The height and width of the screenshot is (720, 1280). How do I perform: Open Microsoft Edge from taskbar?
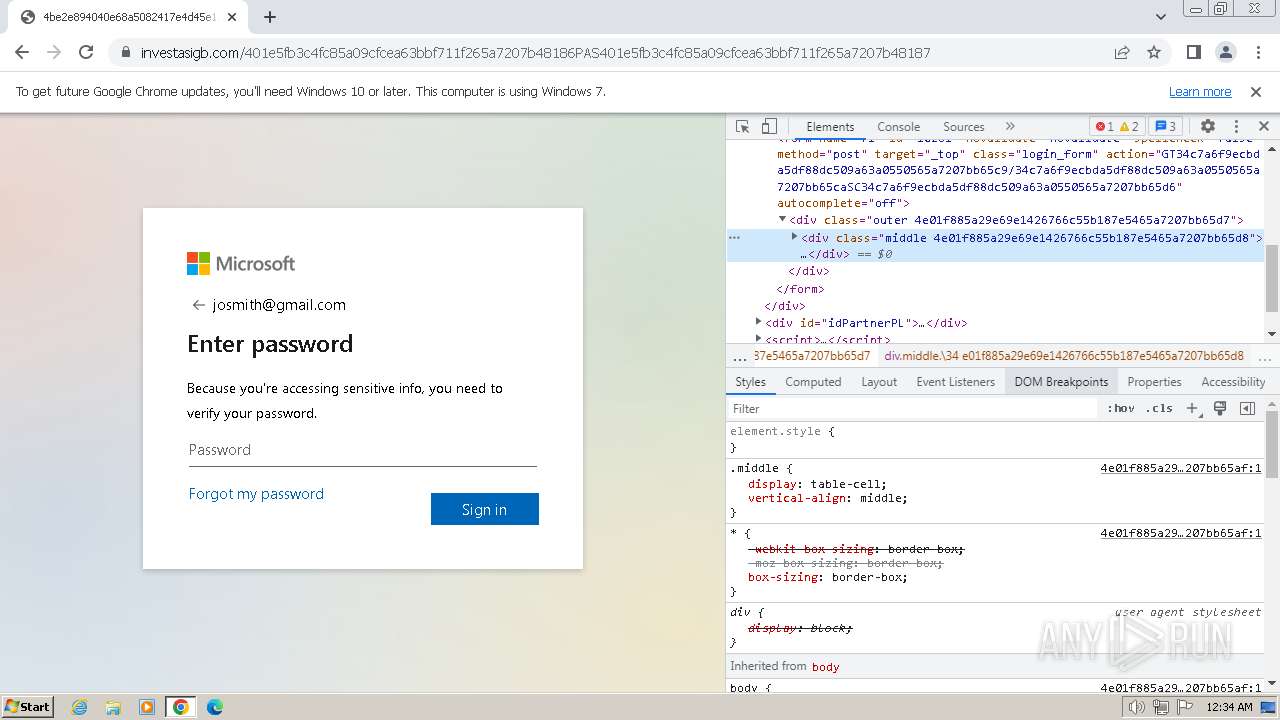click(215, 707)
